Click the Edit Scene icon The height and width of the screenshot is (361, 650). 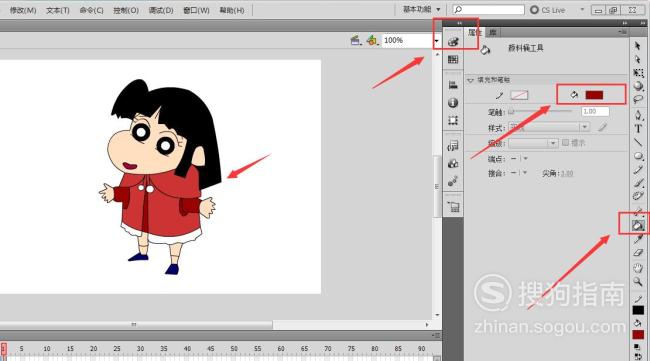(x=356, y=40)
